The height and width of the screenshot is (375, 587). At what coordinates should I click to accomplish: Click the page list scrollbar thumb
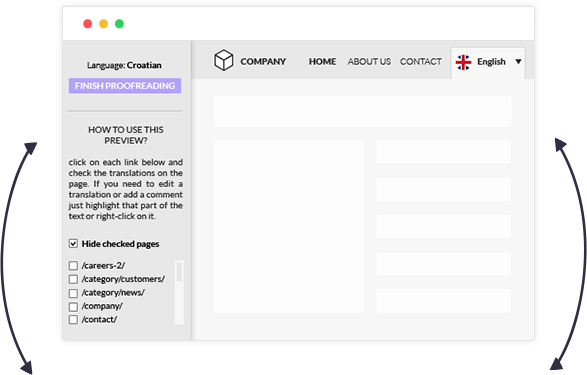(179, 271)
